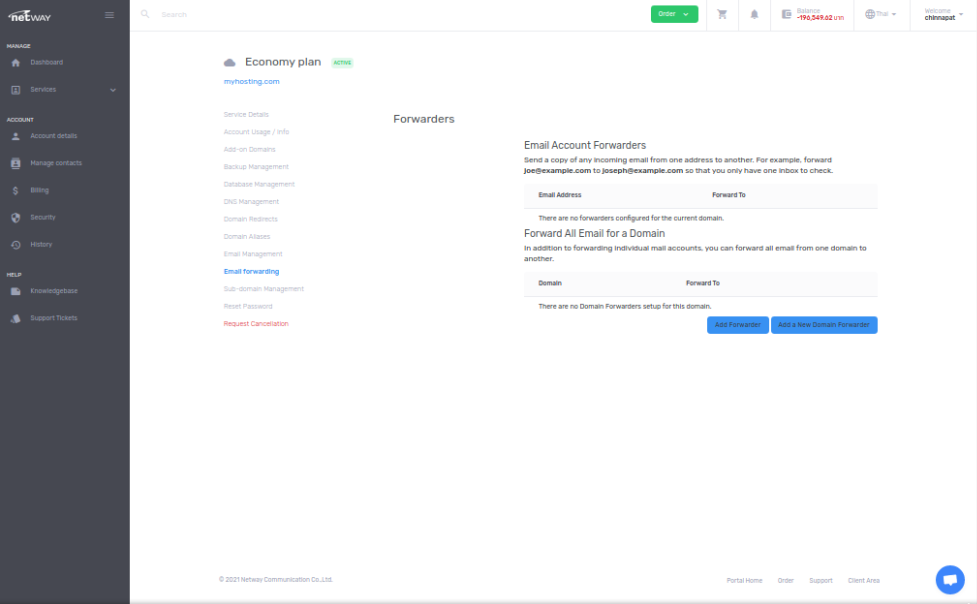Click the Billing dollar icon
Image resolution: width=977 pixels, height=604 pixels.
pyautogui.click(x=16, y=190)
